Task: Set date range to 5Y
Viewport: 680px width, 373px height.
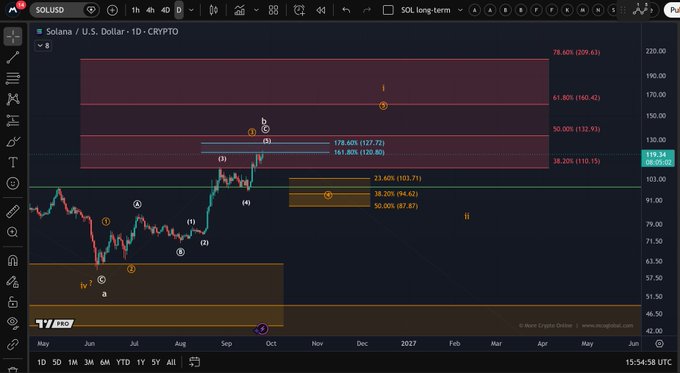Action: point(156,362)
